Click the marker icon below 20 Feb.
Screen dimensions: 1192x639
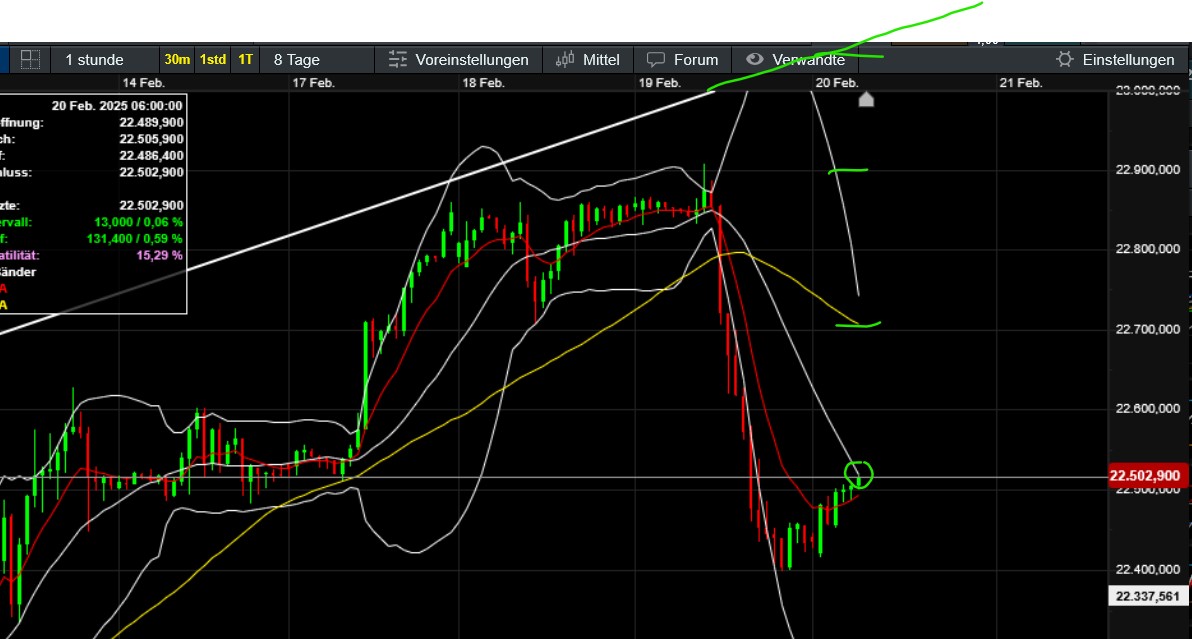866,100
